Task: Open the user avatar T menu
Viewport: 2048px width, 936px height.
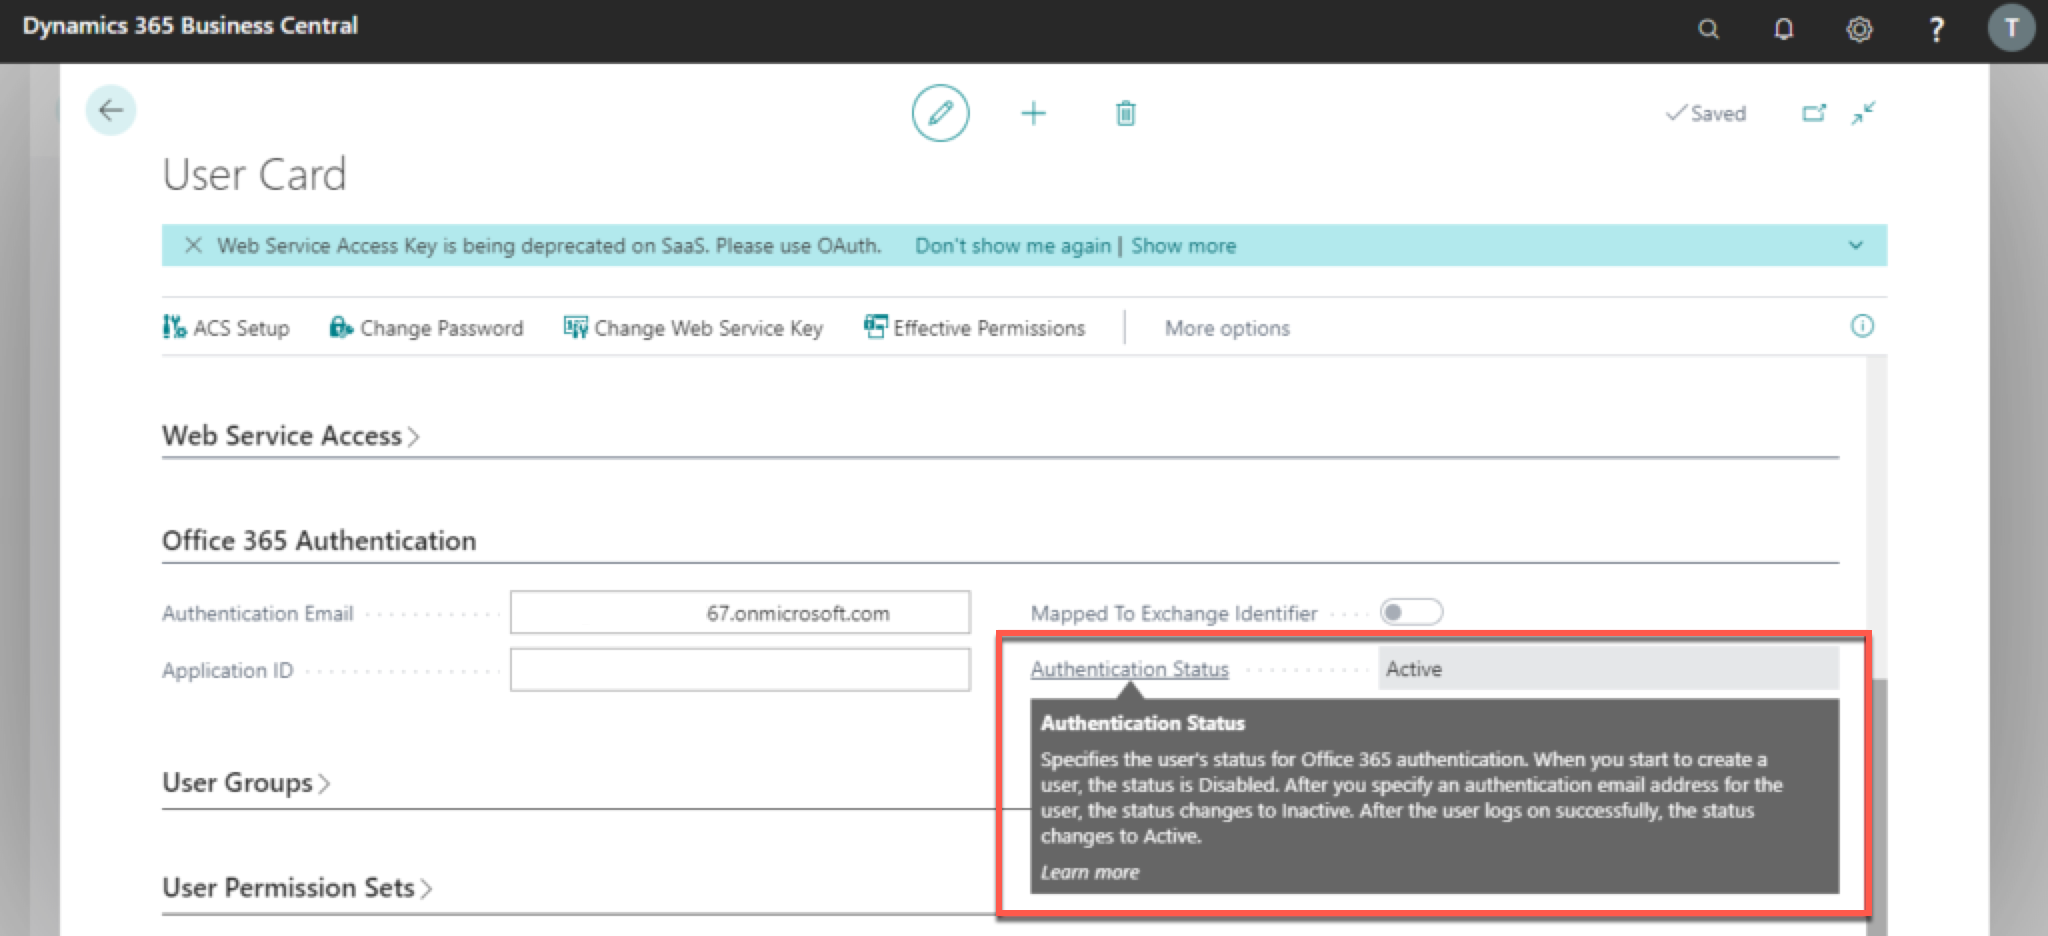Action: (2011, 28)
